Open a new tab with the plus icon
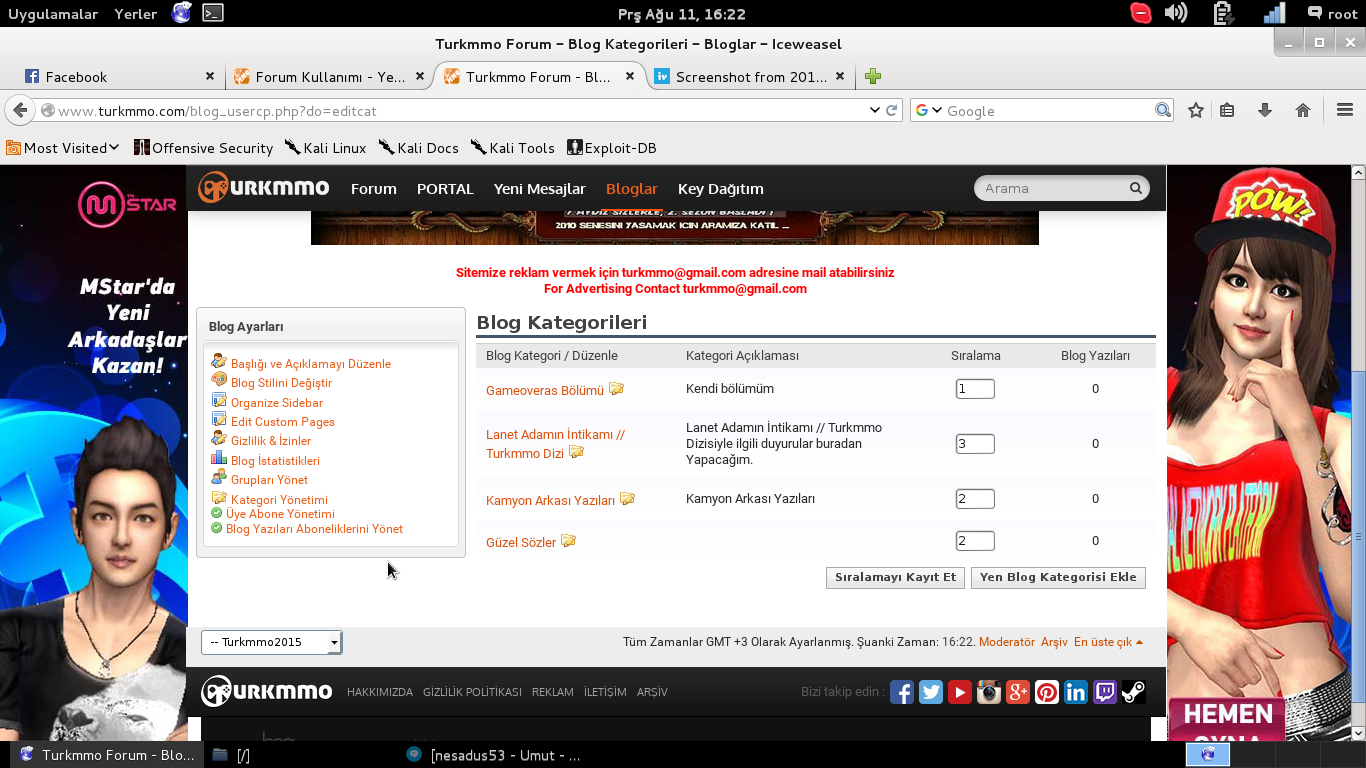Viewport: 1366px width, 768px height. pyautogui.click(x=873, y=76)
